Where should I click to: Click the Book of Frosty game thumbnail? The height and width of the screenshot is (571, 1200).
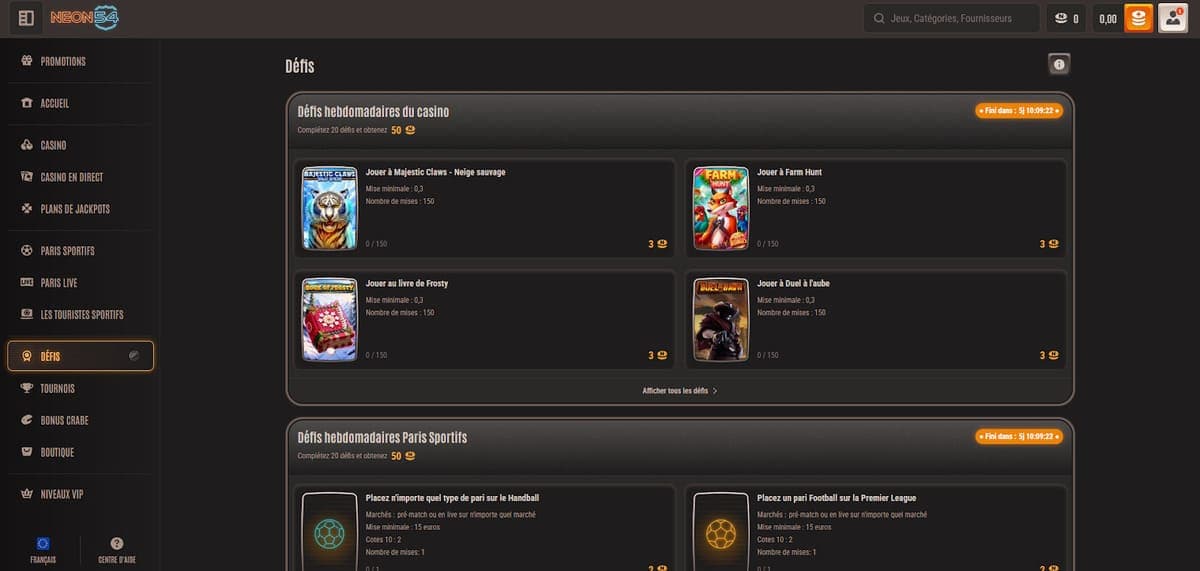point(330,319)
